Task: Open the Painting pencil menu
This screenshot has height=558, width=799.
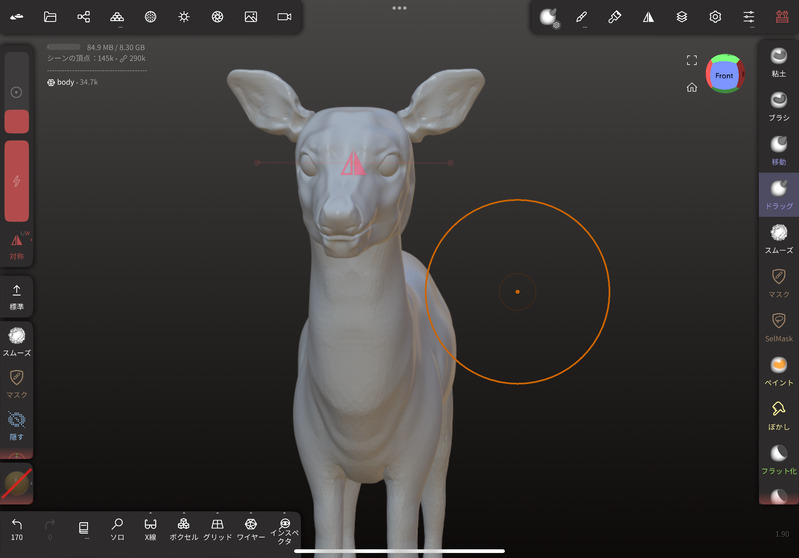Action: [x=581, y=17]
